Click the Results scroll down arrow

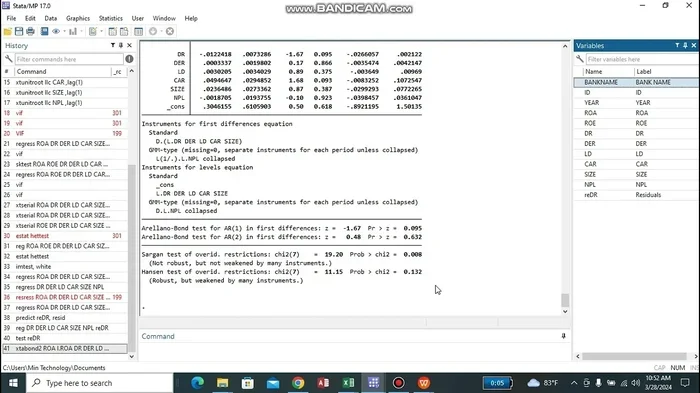tap(565, 311)
